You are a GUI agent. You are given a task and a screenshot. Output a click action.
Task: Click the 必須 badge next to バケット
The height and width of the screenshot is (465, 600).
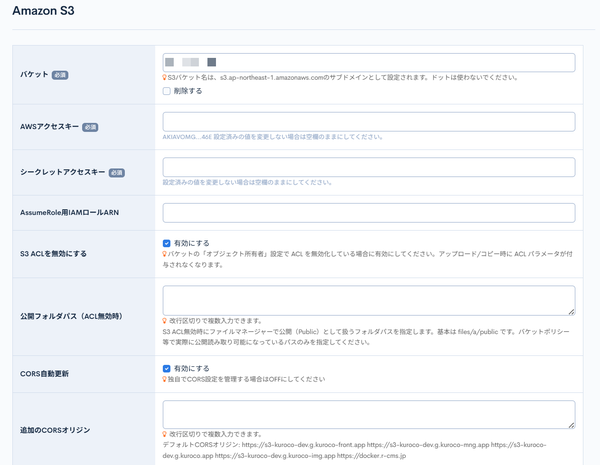click(60, 75)
